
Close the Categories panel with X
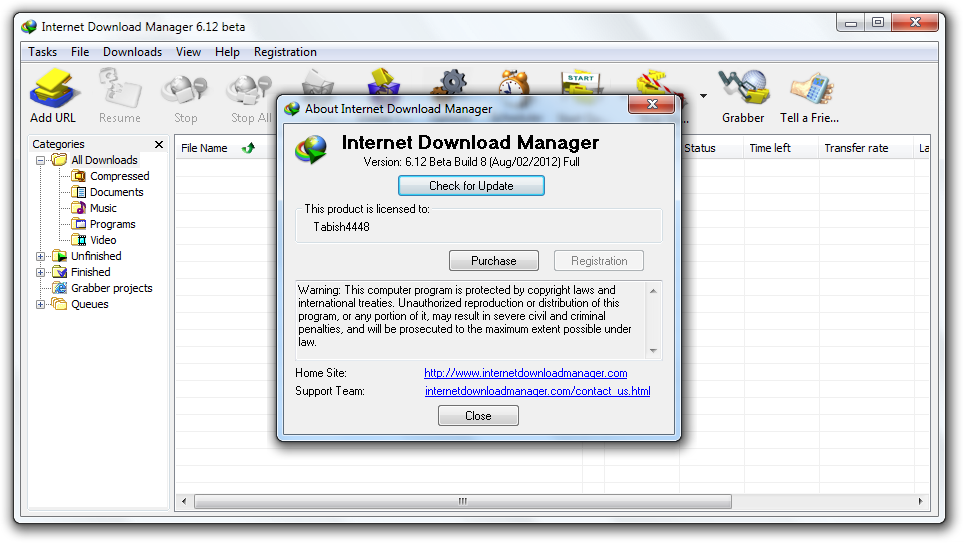[159, 144]
